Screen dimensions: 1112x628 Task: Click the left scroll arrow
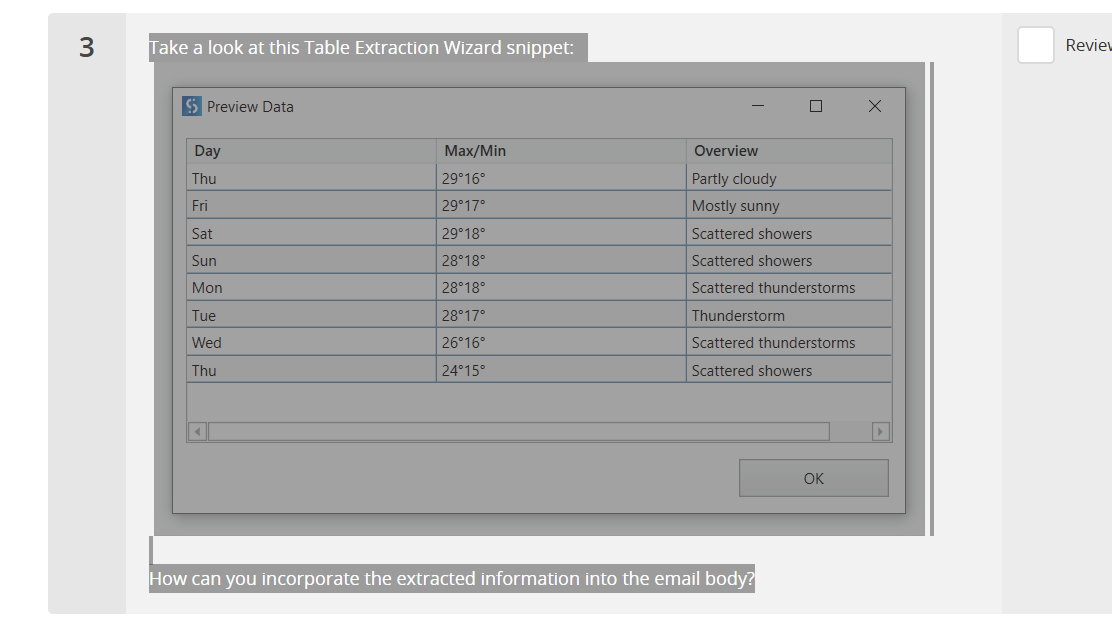click(197, 432)
